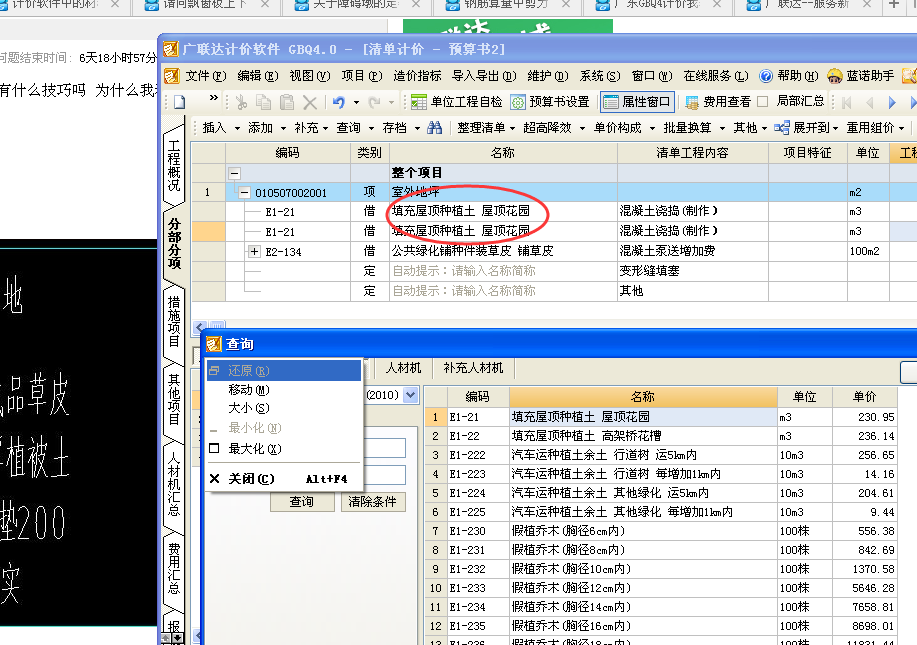Open 费用查看 cost view
Viewport: 917px width, 645px height.
click(x=718, y=102)
